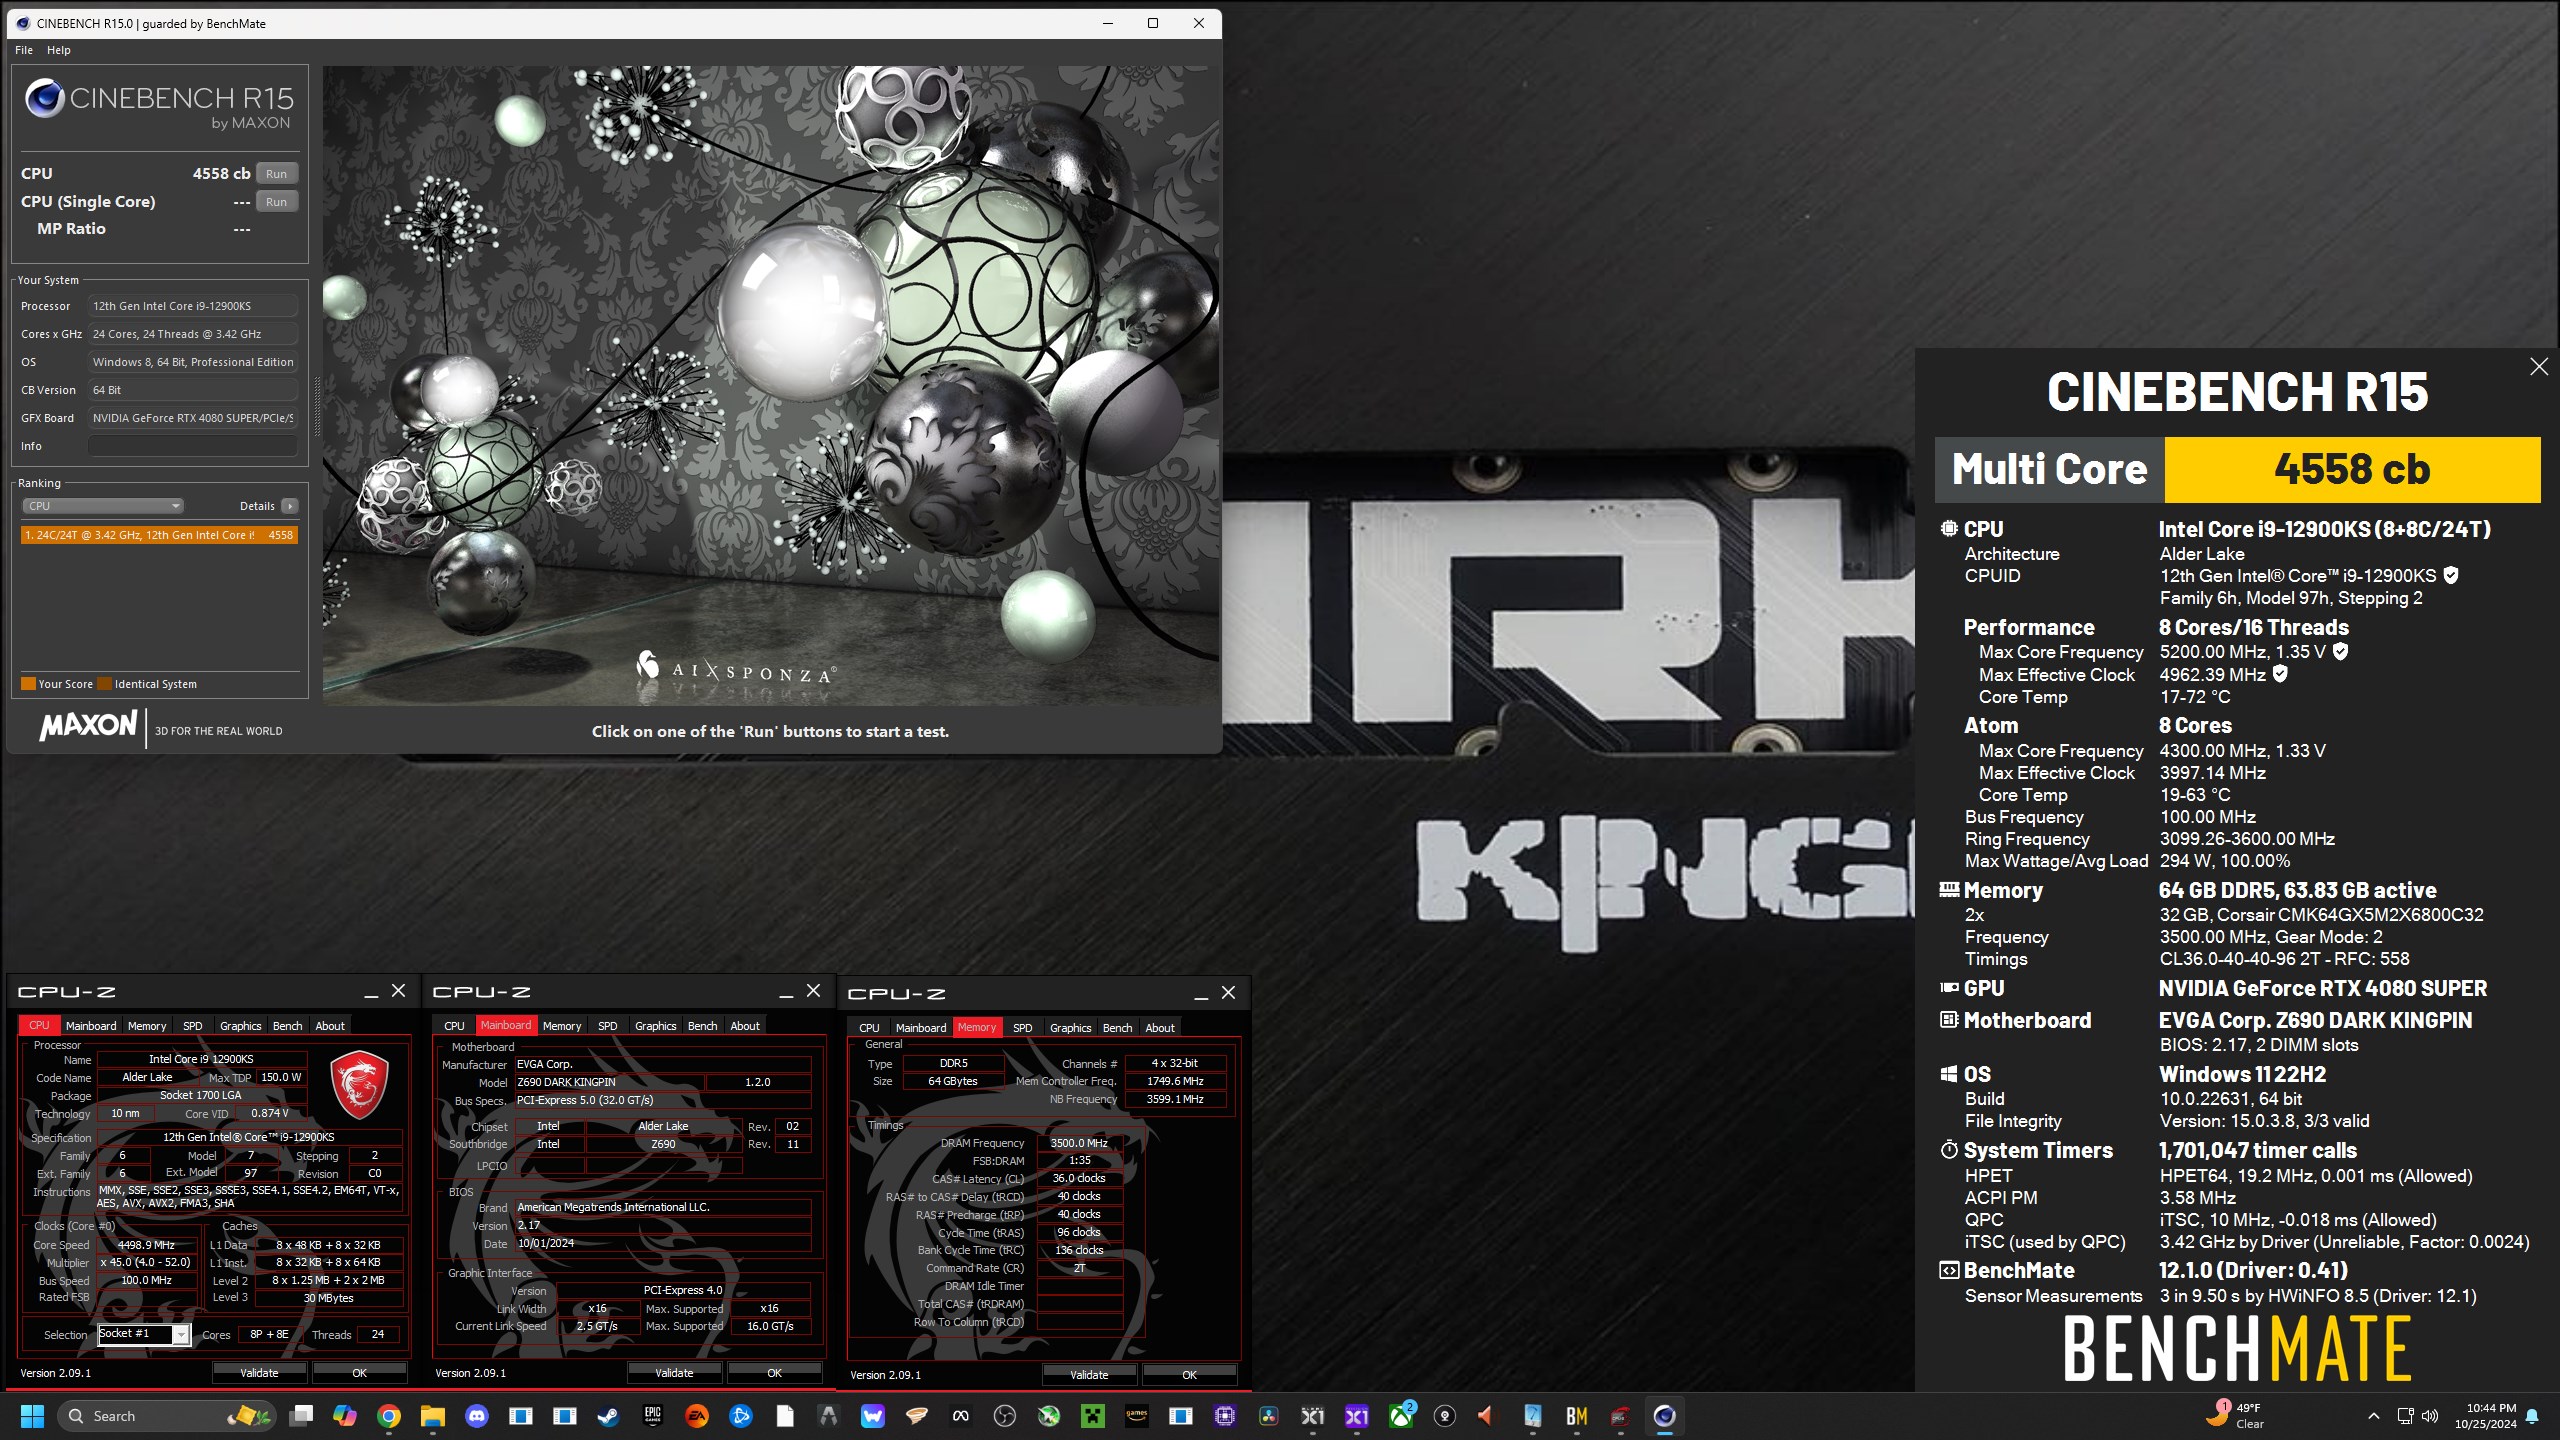Image resolution: width=2560 pixels, height=1440 pixels.
Task: Click '12th Gen Intel Core i9-12900KS' Processor field in Cinebench
Action: point(193,306)
